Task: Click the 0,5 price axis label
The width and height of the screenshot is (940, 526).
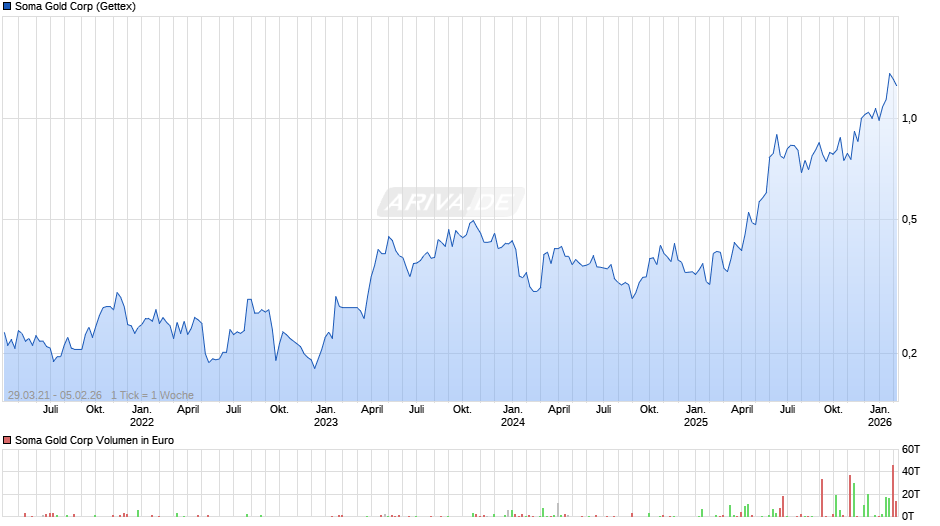Action: [909, 220]
